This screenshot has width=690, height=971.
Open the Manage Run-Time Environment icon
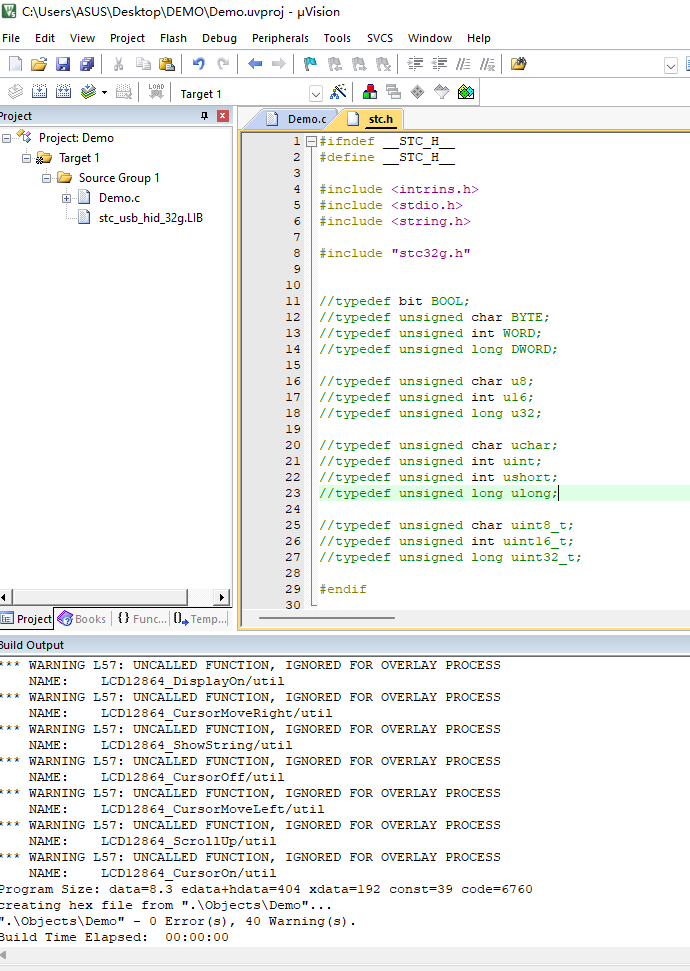(x=417, y=92)
